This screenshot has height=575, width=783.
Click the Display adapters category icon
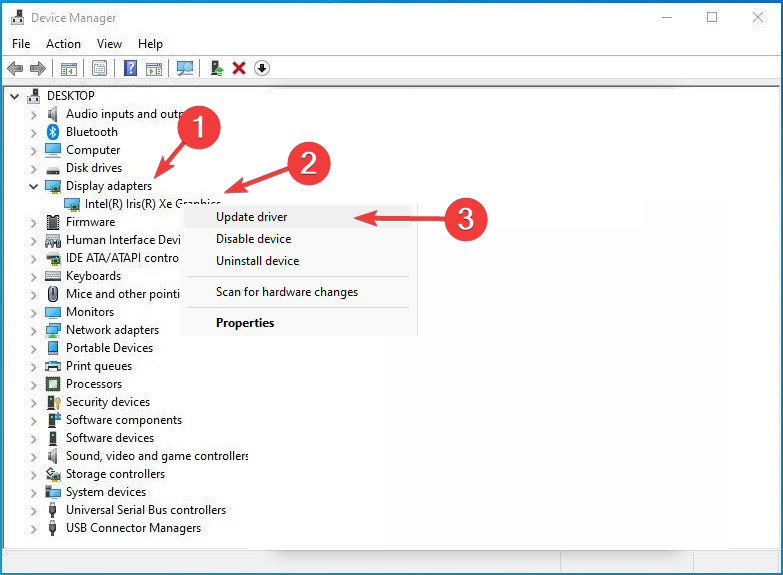[x=53, y=186]
